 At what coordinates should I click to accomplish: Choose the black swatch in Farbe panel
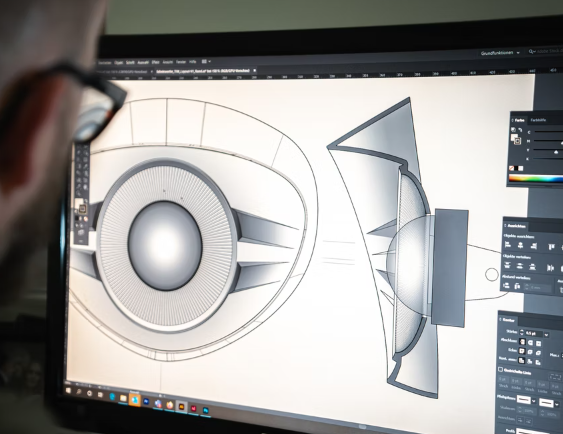click(516, 168)
